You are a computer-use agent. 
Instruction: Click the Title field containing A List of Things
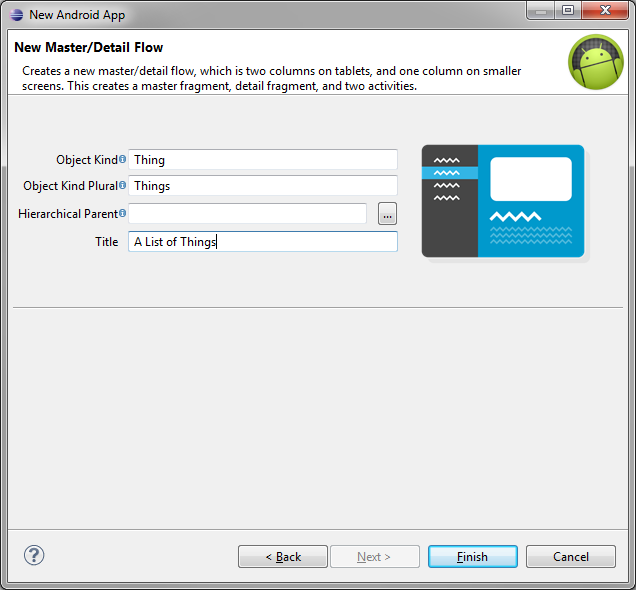coord(263,242)
